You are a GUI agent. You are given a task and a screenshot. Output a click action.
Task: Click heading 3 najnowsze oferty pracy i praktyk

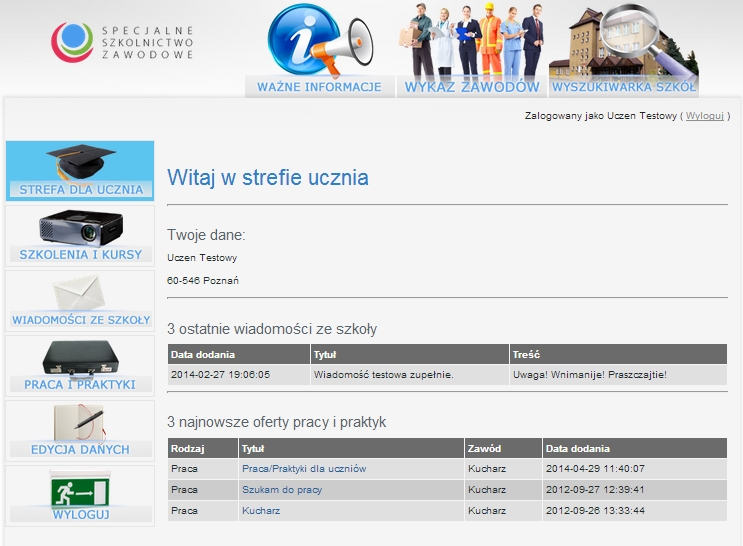(x=276, y=422)
